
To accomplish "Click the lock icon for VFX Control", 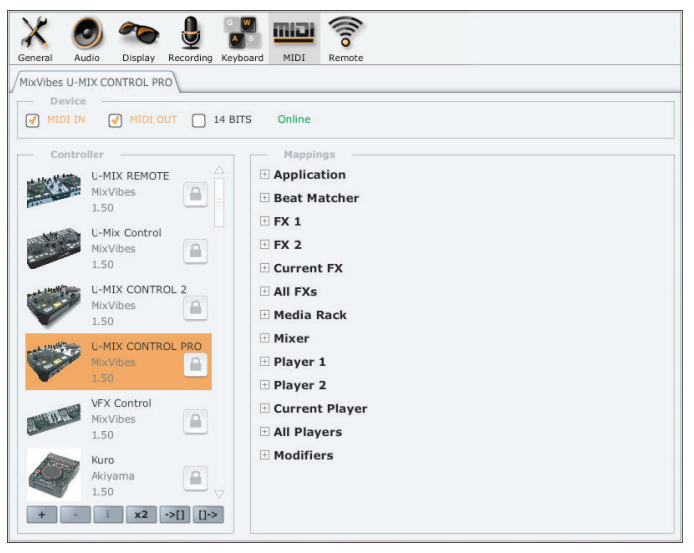I will click(196, 421).
